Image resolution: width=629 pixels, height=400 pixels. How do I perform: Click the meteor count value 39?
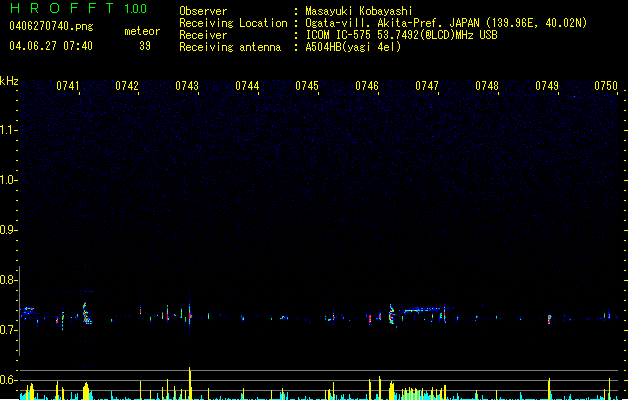tap(145, 46)
